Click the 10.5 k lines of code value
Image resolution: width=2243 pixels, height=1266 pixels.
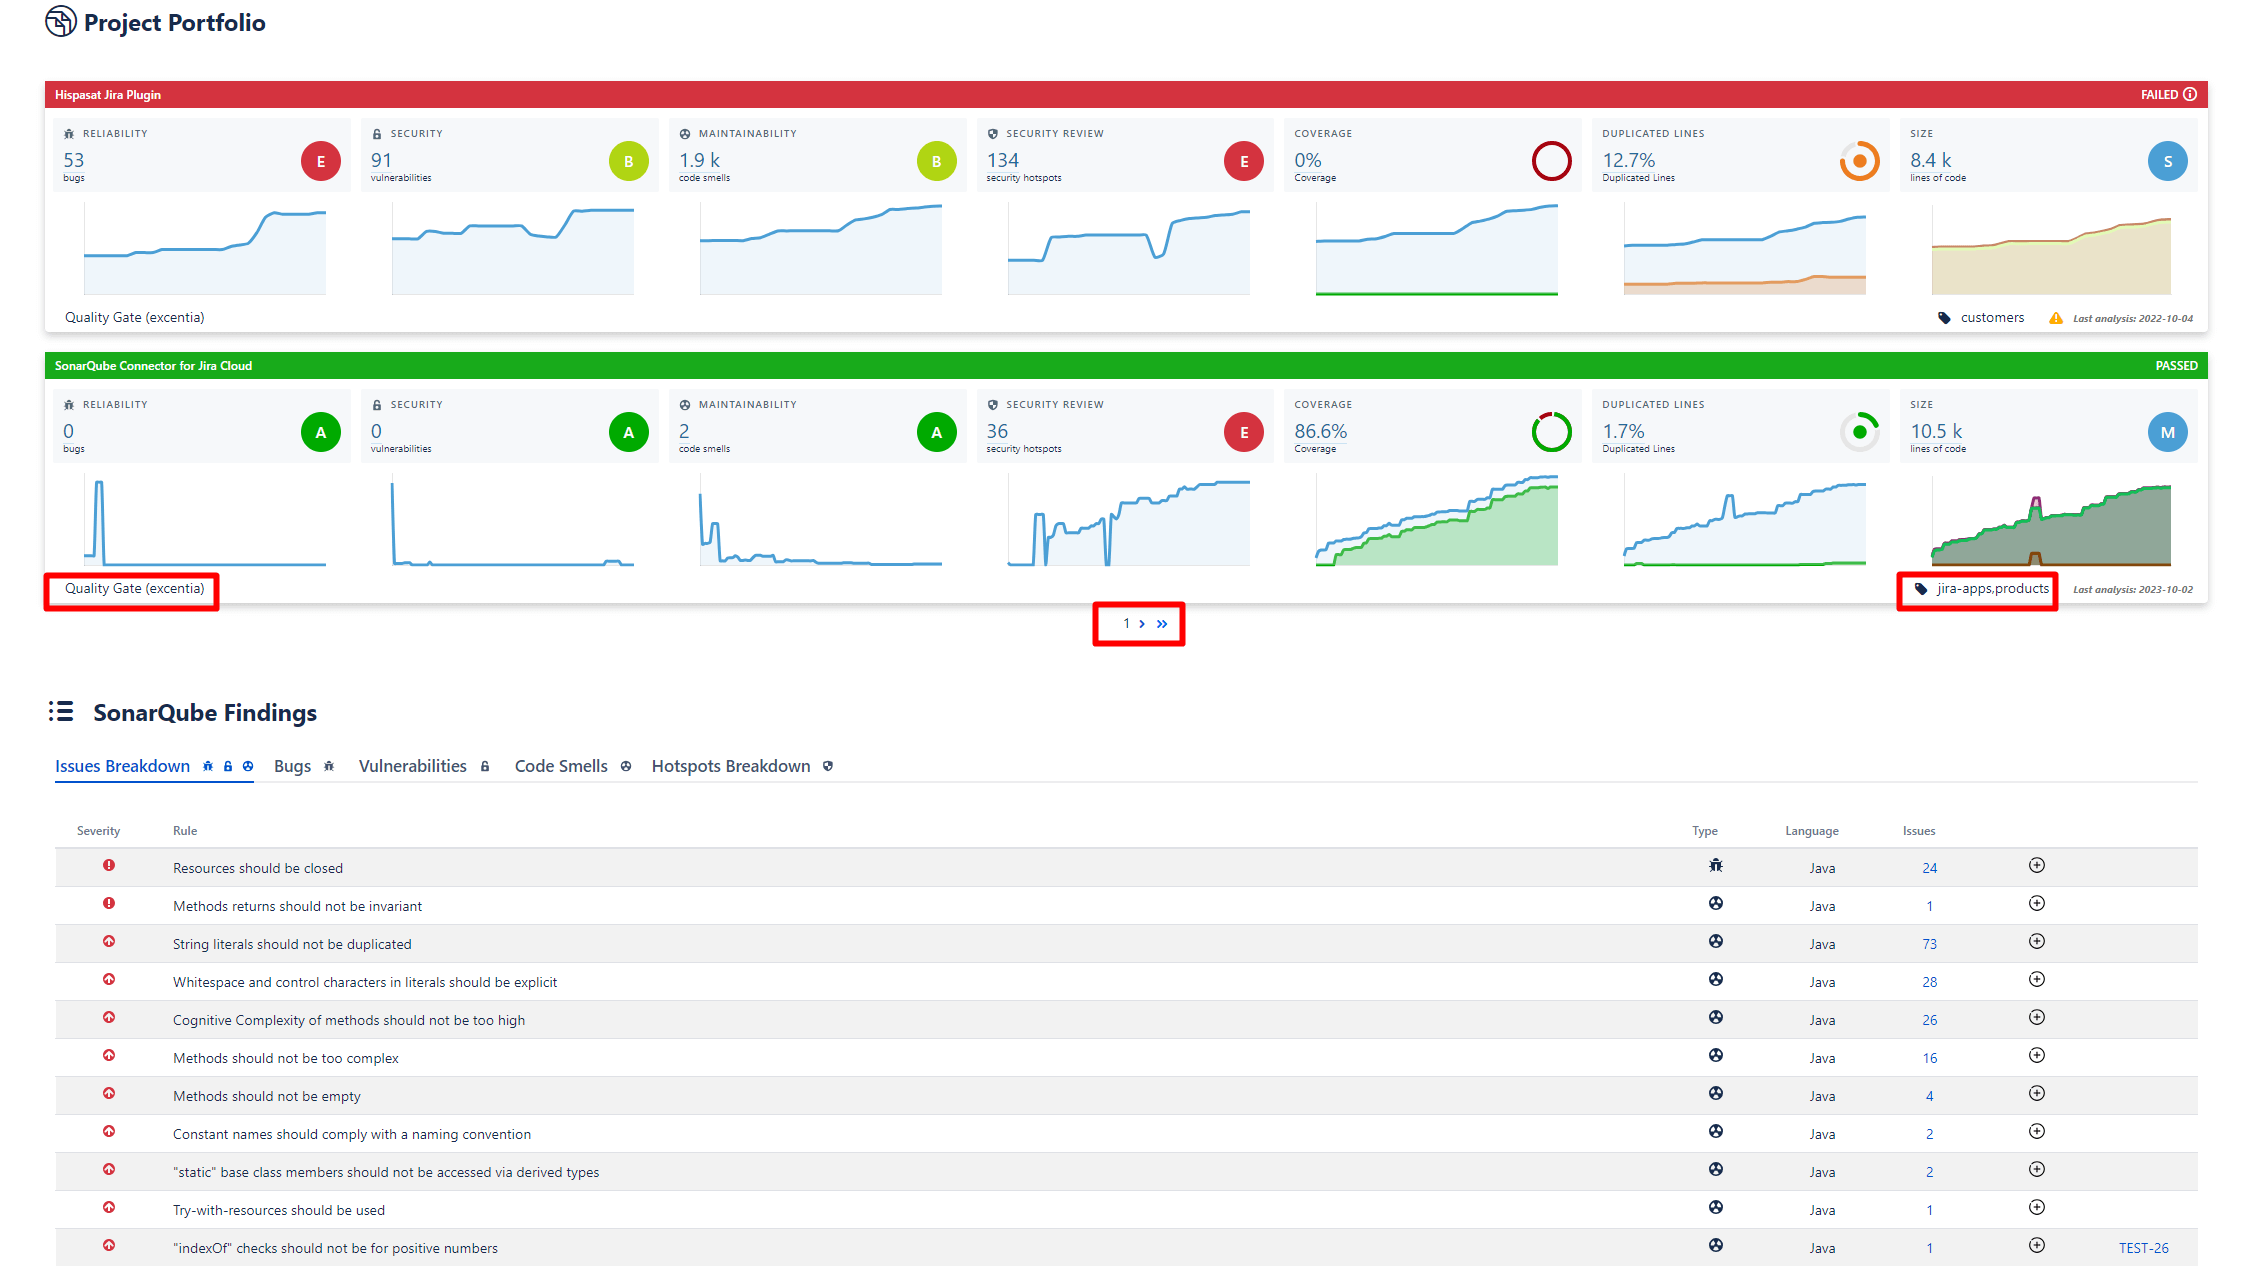(x=1936, y=431)
